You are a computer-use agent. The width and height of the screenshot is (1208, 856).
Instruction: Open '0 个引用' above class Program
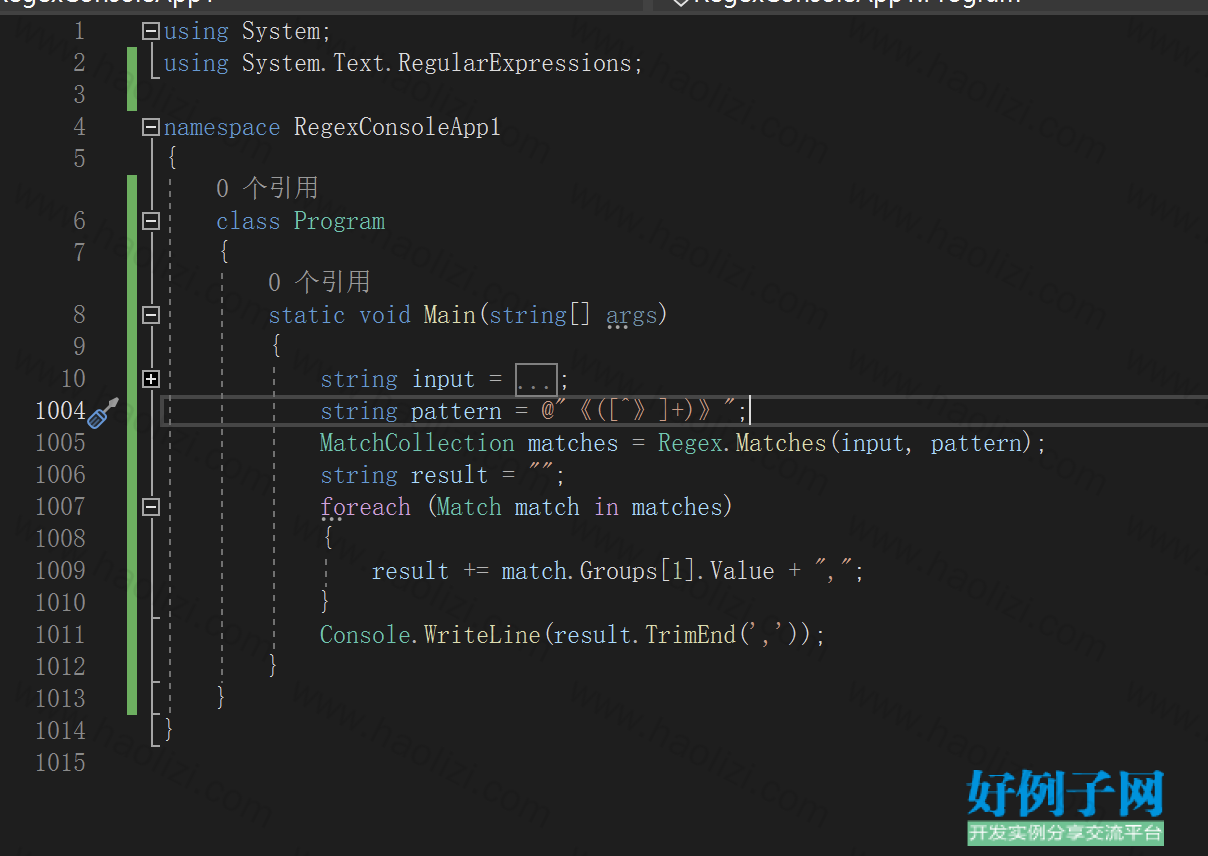coord(267,188)
